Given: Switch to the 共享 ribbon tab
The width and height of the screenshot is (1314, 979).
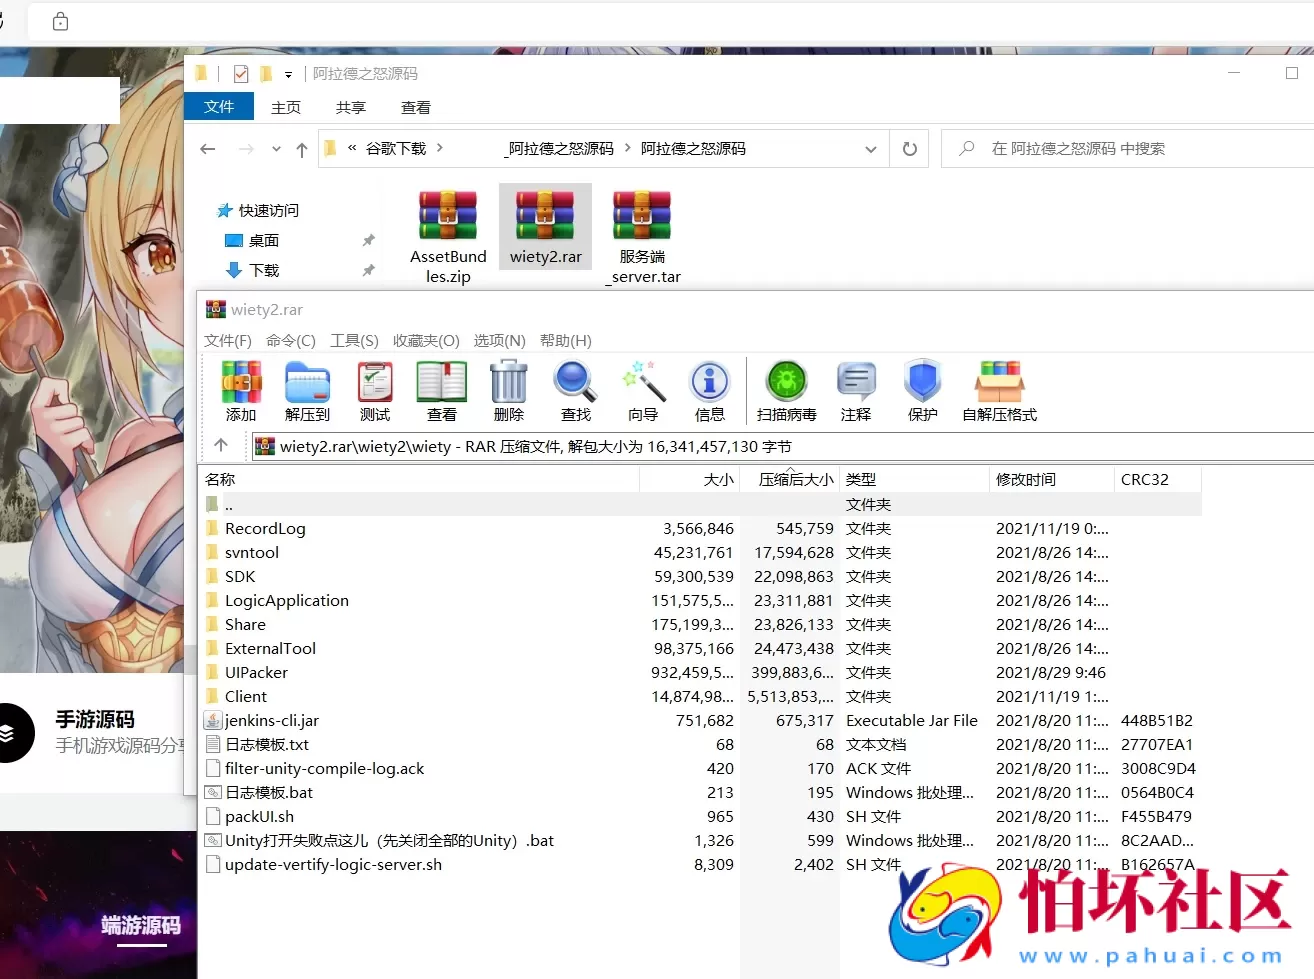Looking at the screenshot, I should click(350, 107).
